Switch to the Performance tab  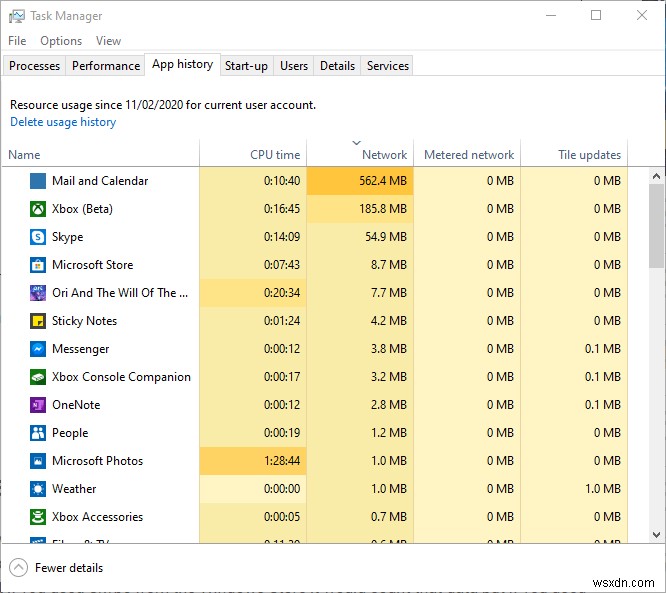click(106, 66)
